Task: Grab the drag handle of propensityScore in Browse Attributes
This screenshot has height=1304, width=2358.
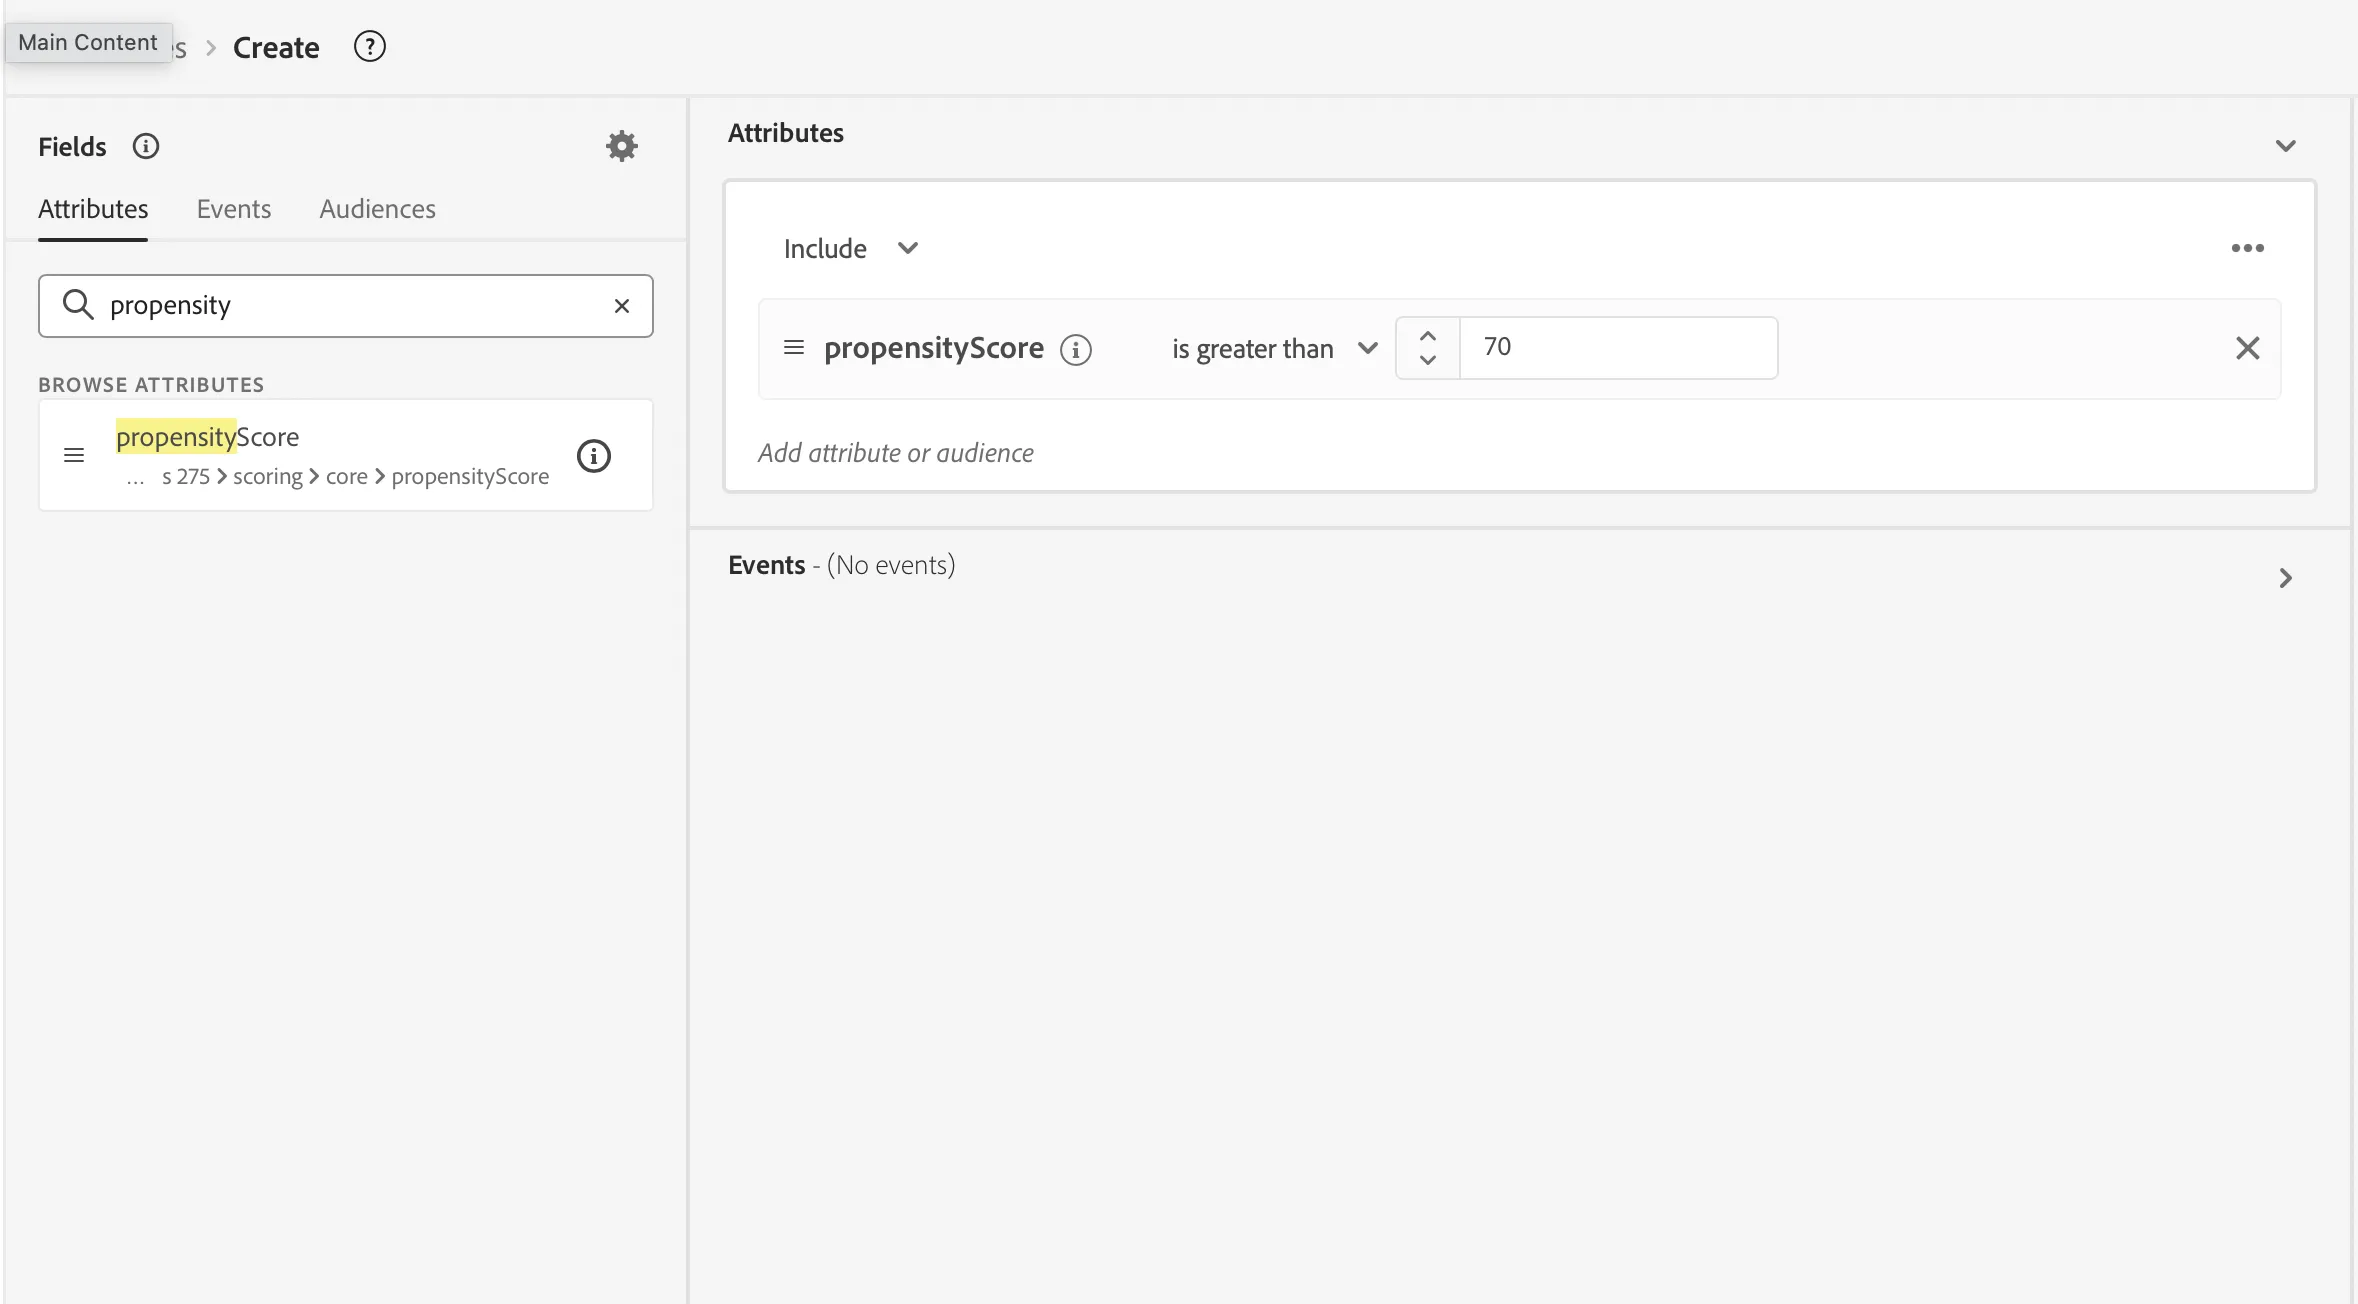Action: point(74,456)
